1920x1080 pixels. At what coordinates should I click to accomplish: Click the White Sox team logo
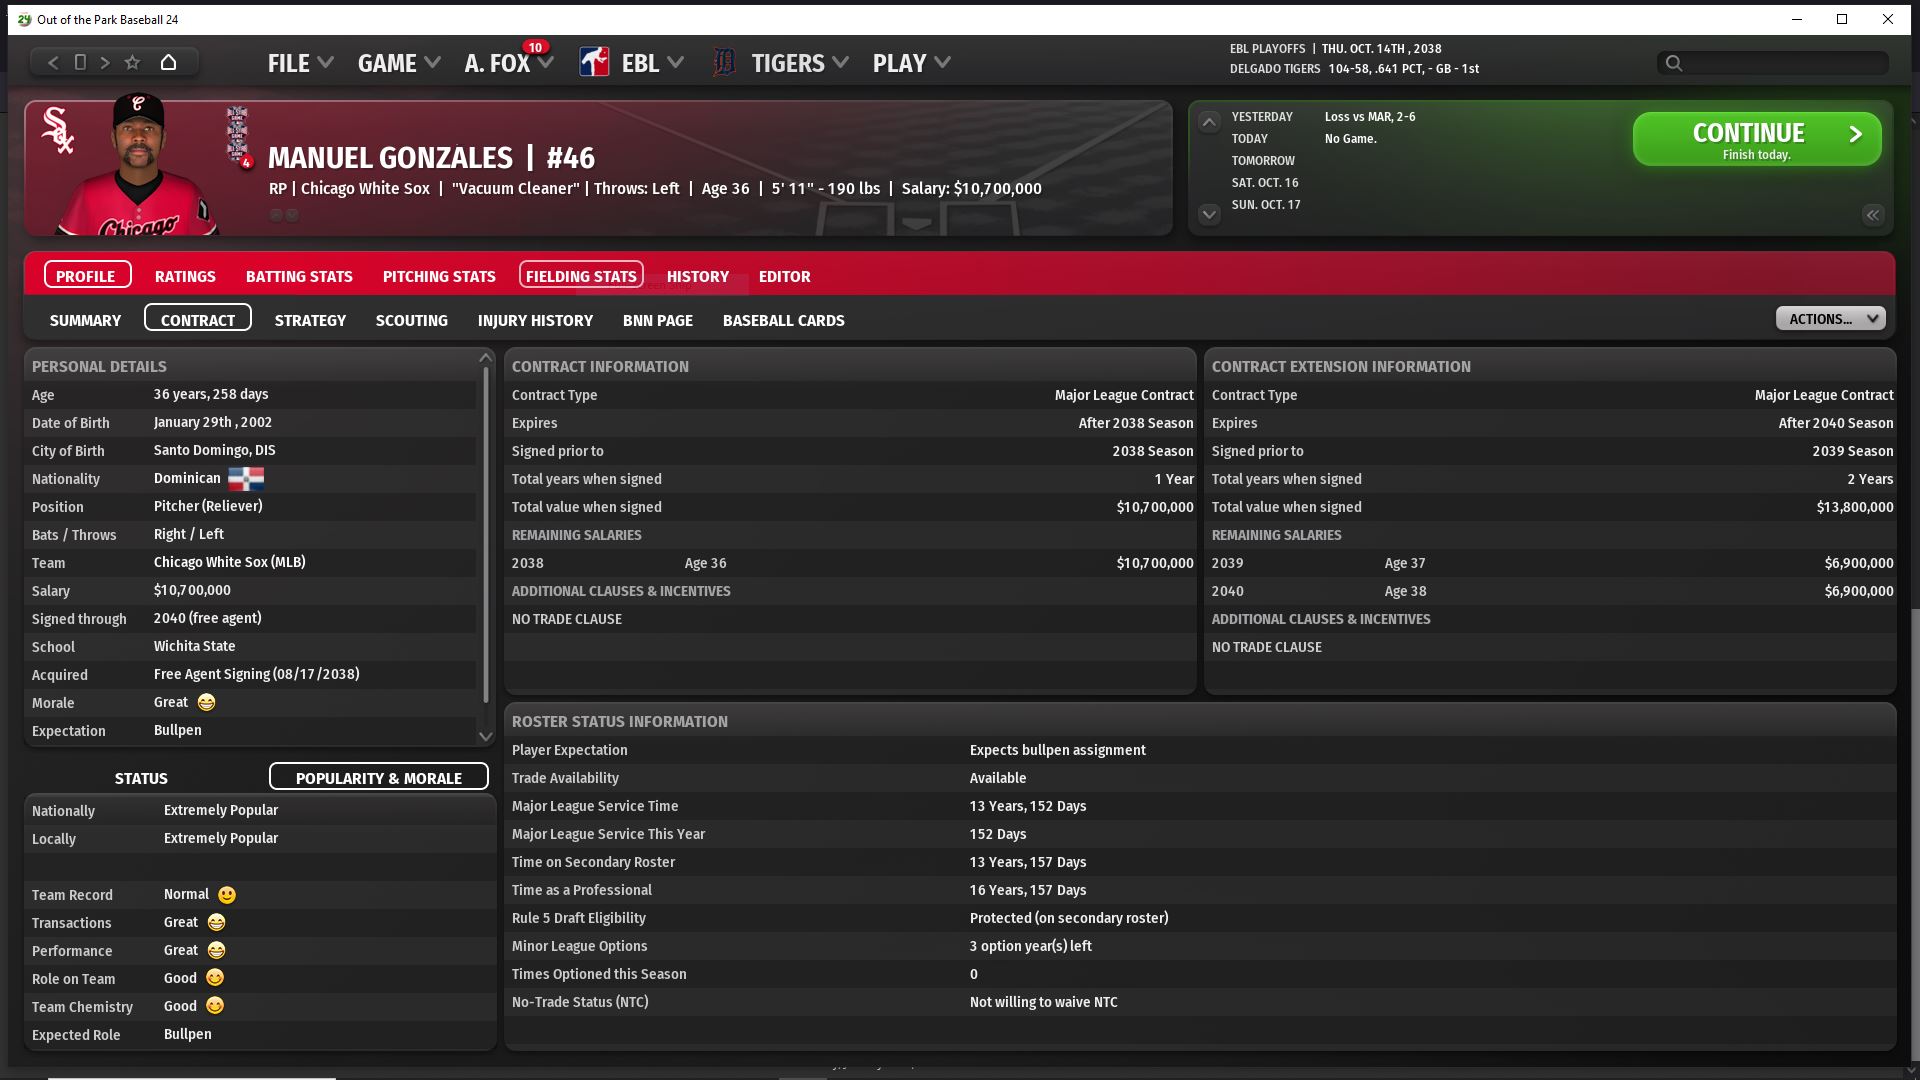[57, 131]
